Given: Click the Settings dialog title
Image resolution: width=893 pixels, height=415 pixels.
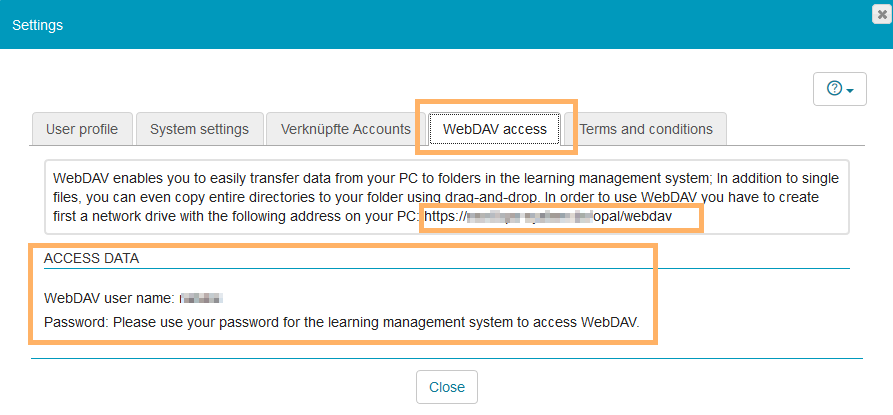Looking at the screenshot, I should tap(37, 25).
